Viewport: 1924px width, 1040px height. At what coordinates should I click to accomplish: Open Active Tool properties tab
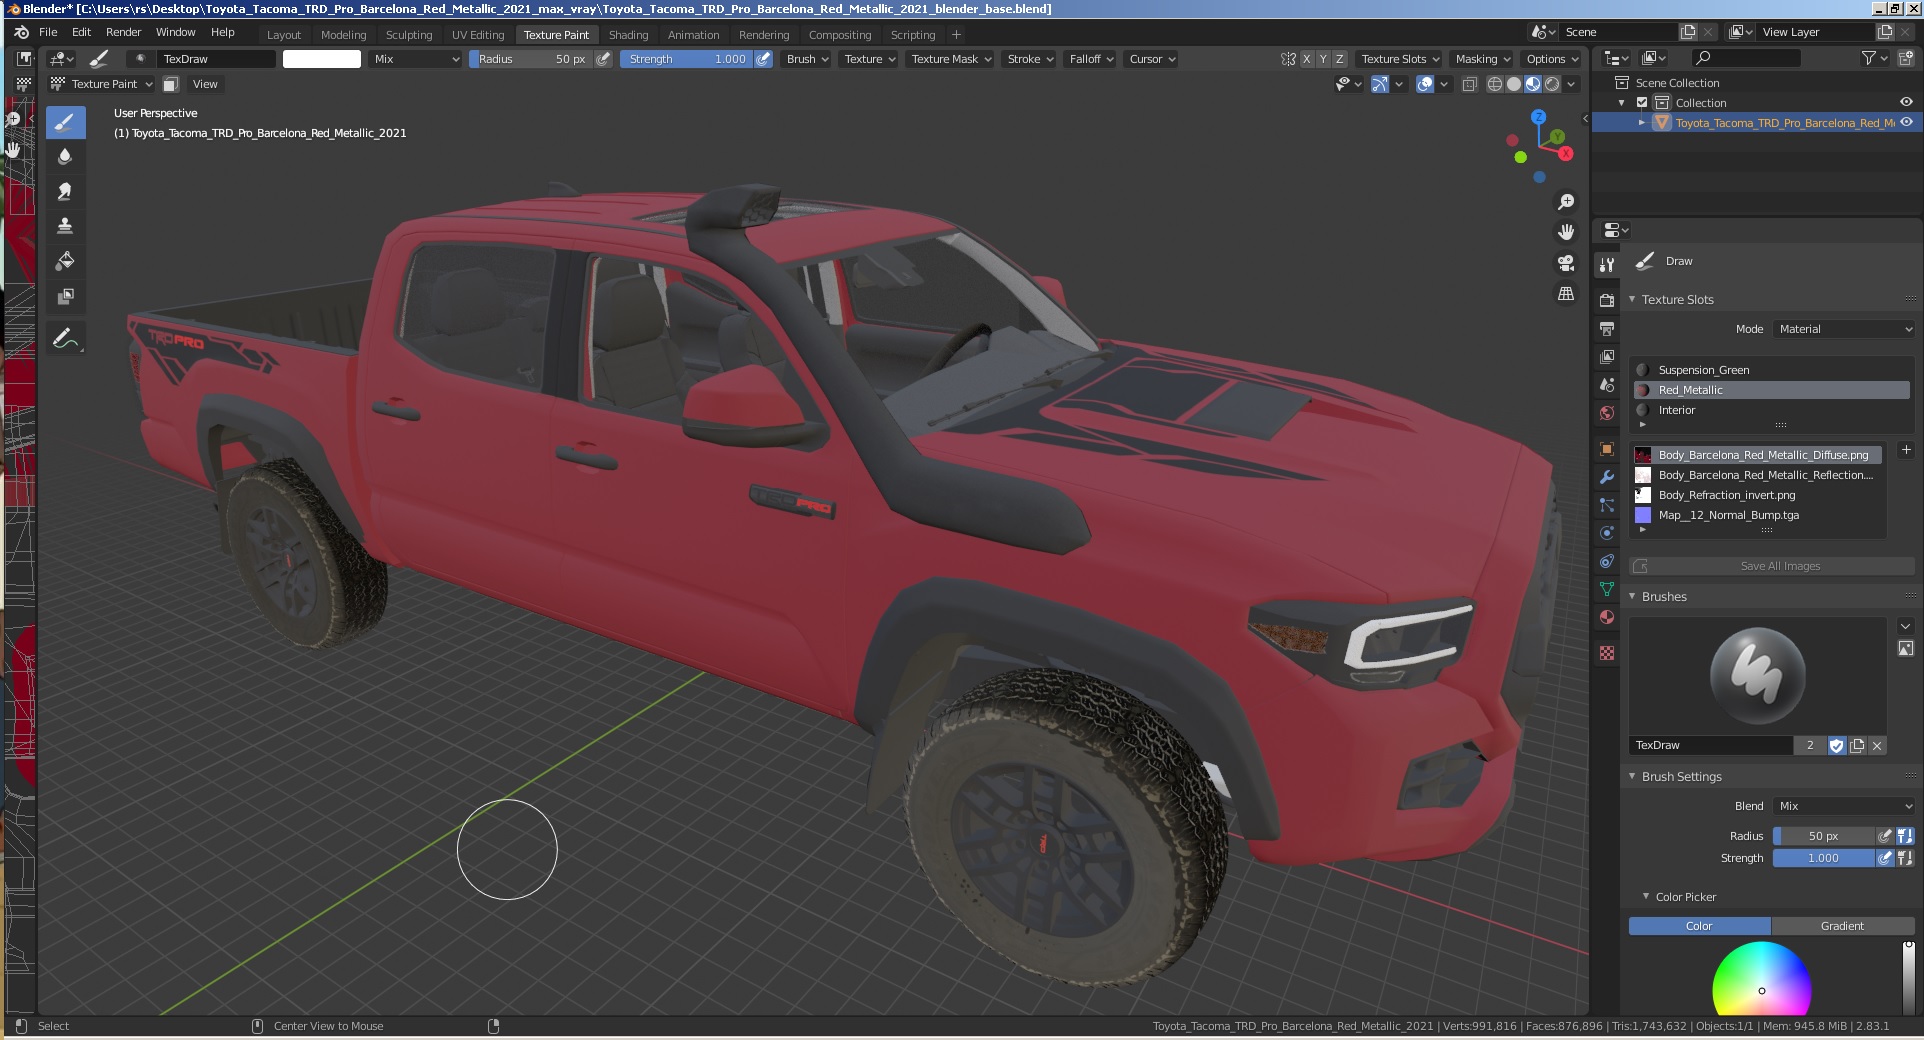tap(1607, 265)
